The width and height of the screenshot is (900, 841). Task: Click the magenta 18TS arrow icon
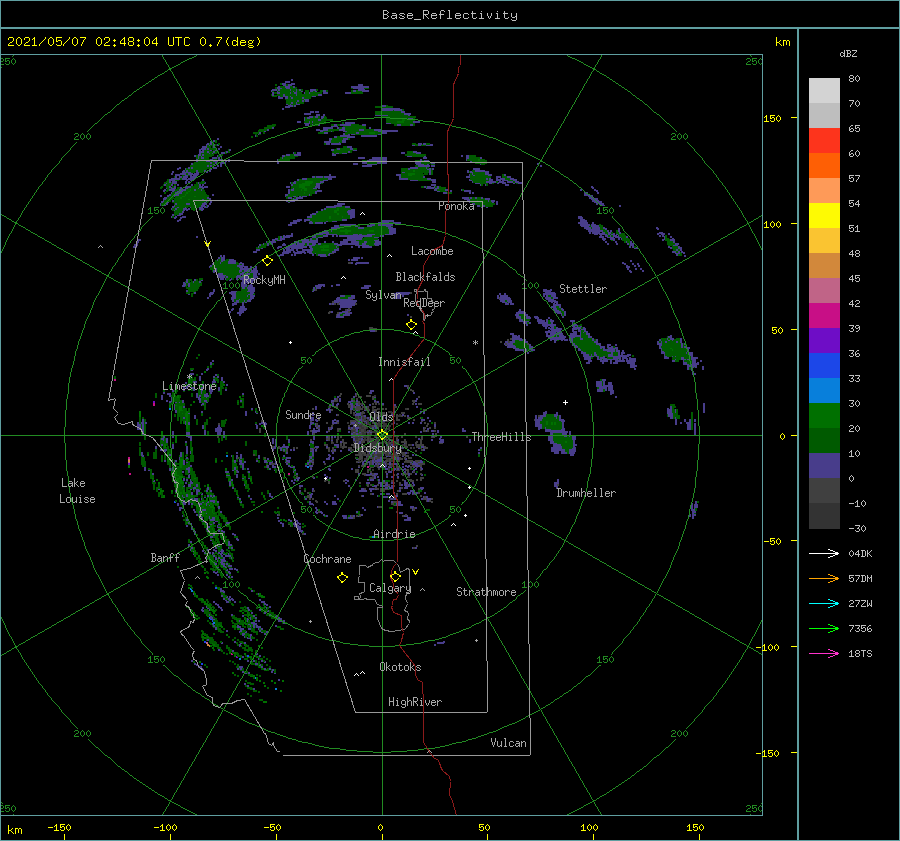tap(824, 653)
